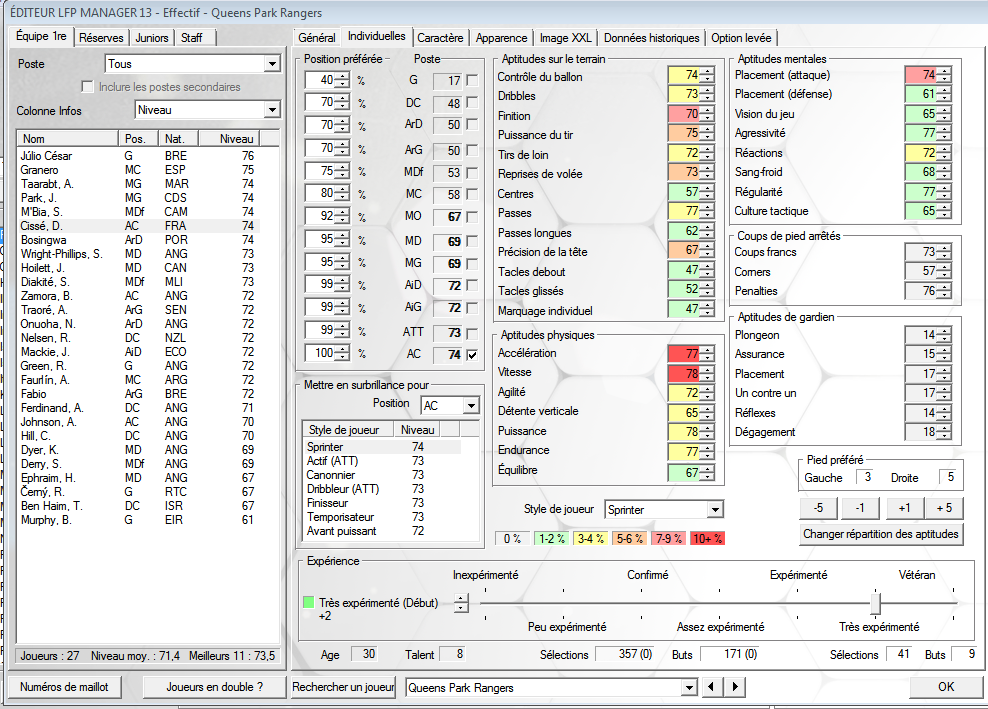Select the Finisseur player style row
This screenshot has height=709, width=988.
382,503
